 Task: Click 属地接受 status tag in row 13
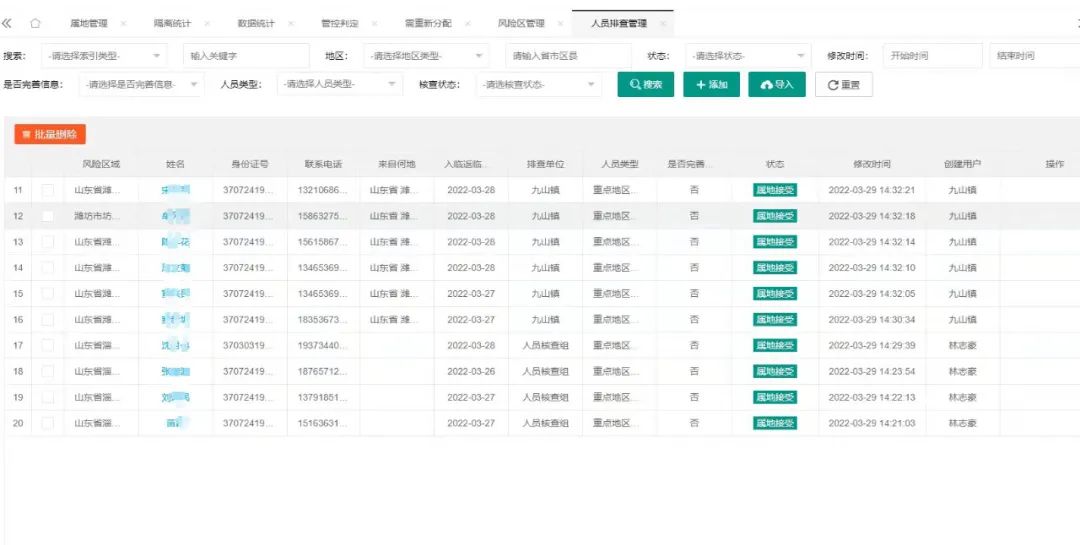[775, 242]
